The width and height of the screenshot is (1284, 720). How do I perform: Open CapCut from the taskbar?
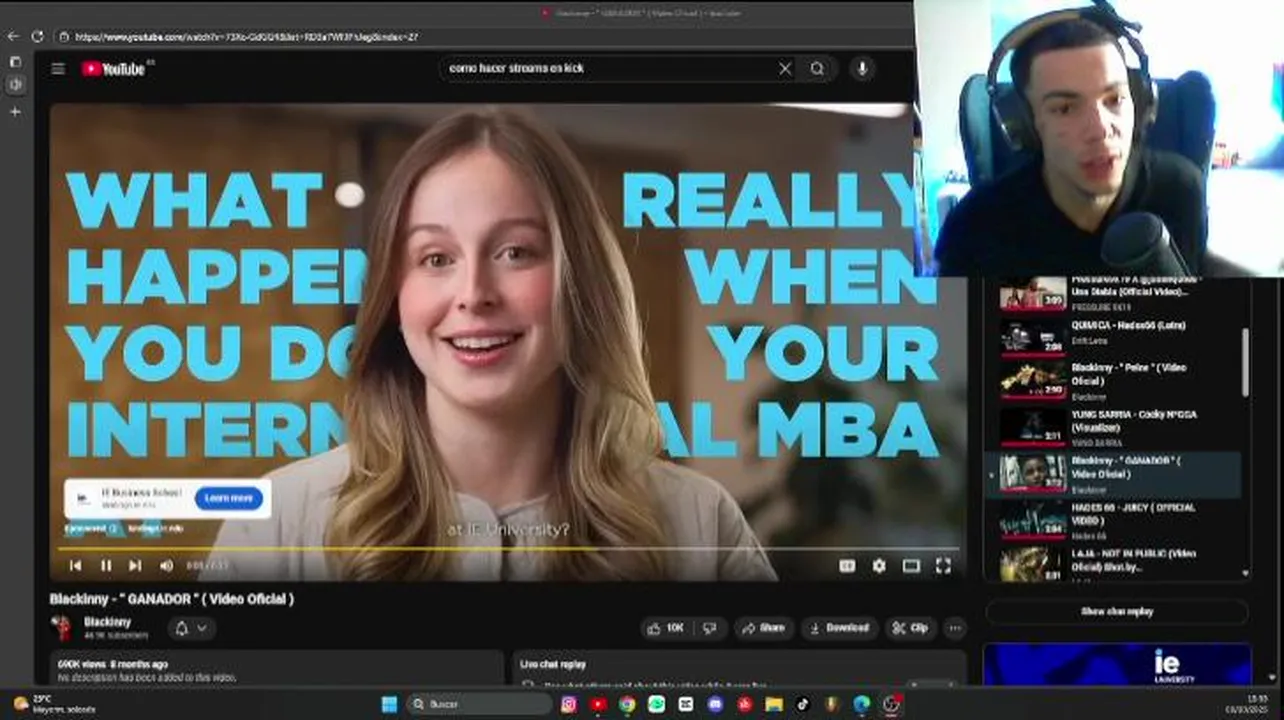point(686,705)
